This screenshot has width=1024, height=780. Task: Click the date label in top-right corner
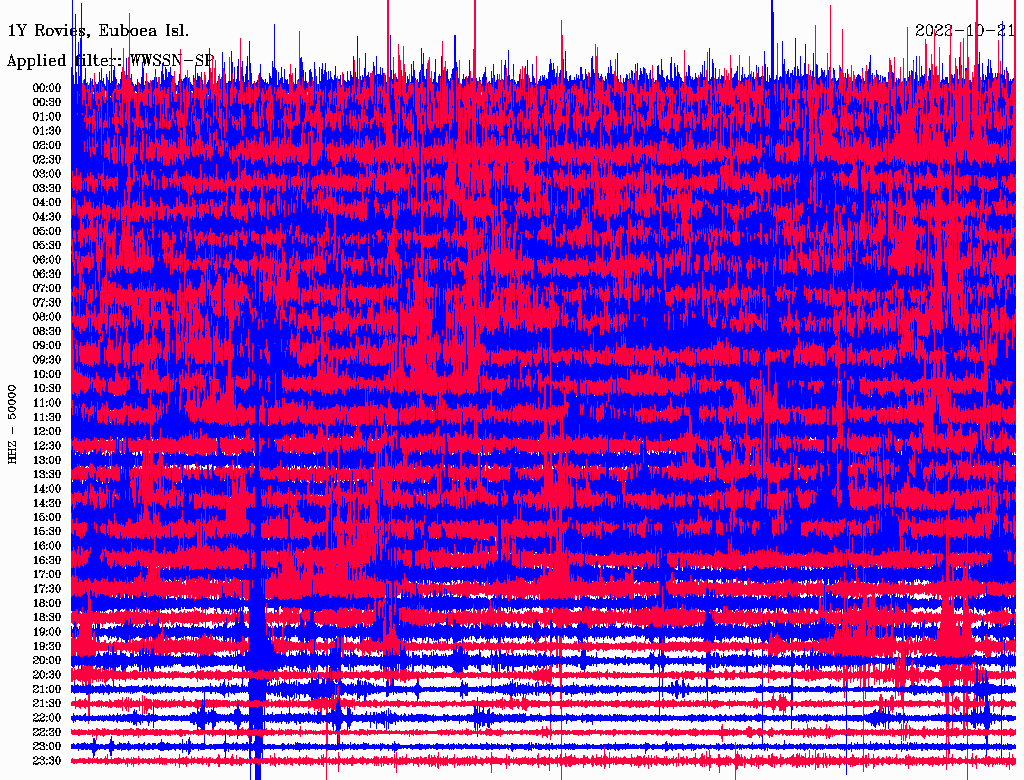point(966,31)
